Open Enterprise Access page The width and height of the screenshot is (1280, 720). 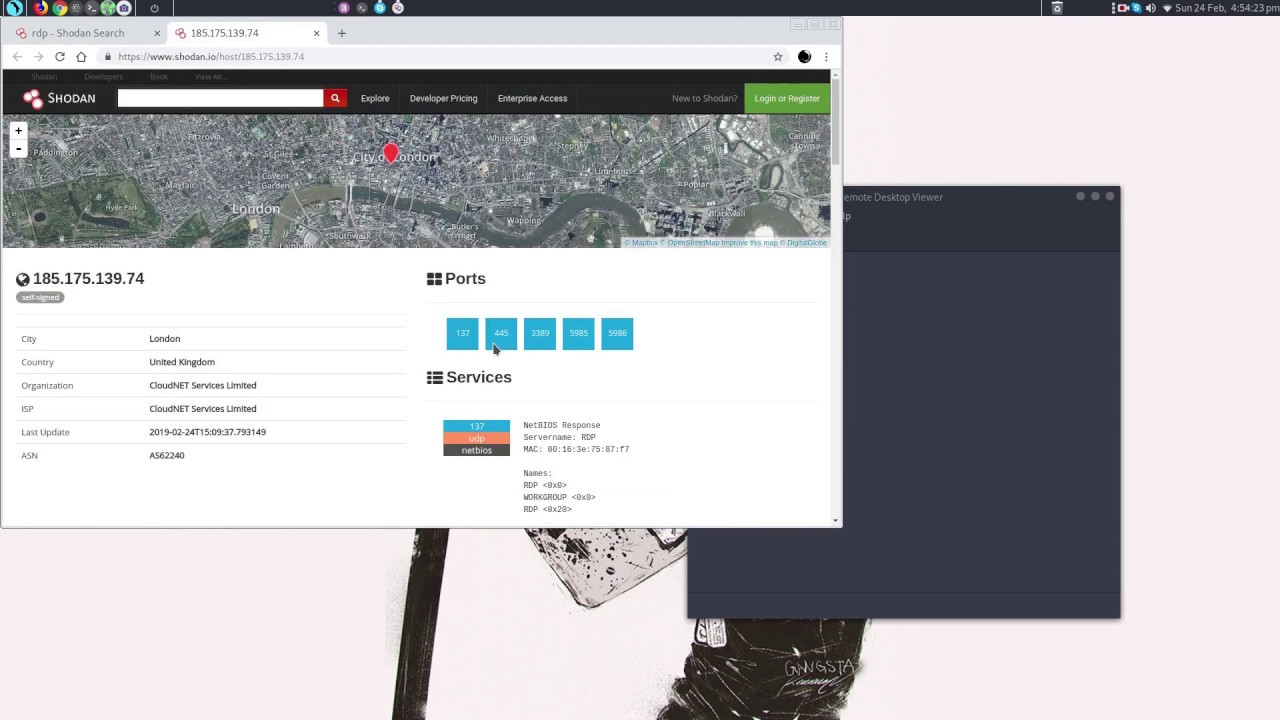point(532,98)
